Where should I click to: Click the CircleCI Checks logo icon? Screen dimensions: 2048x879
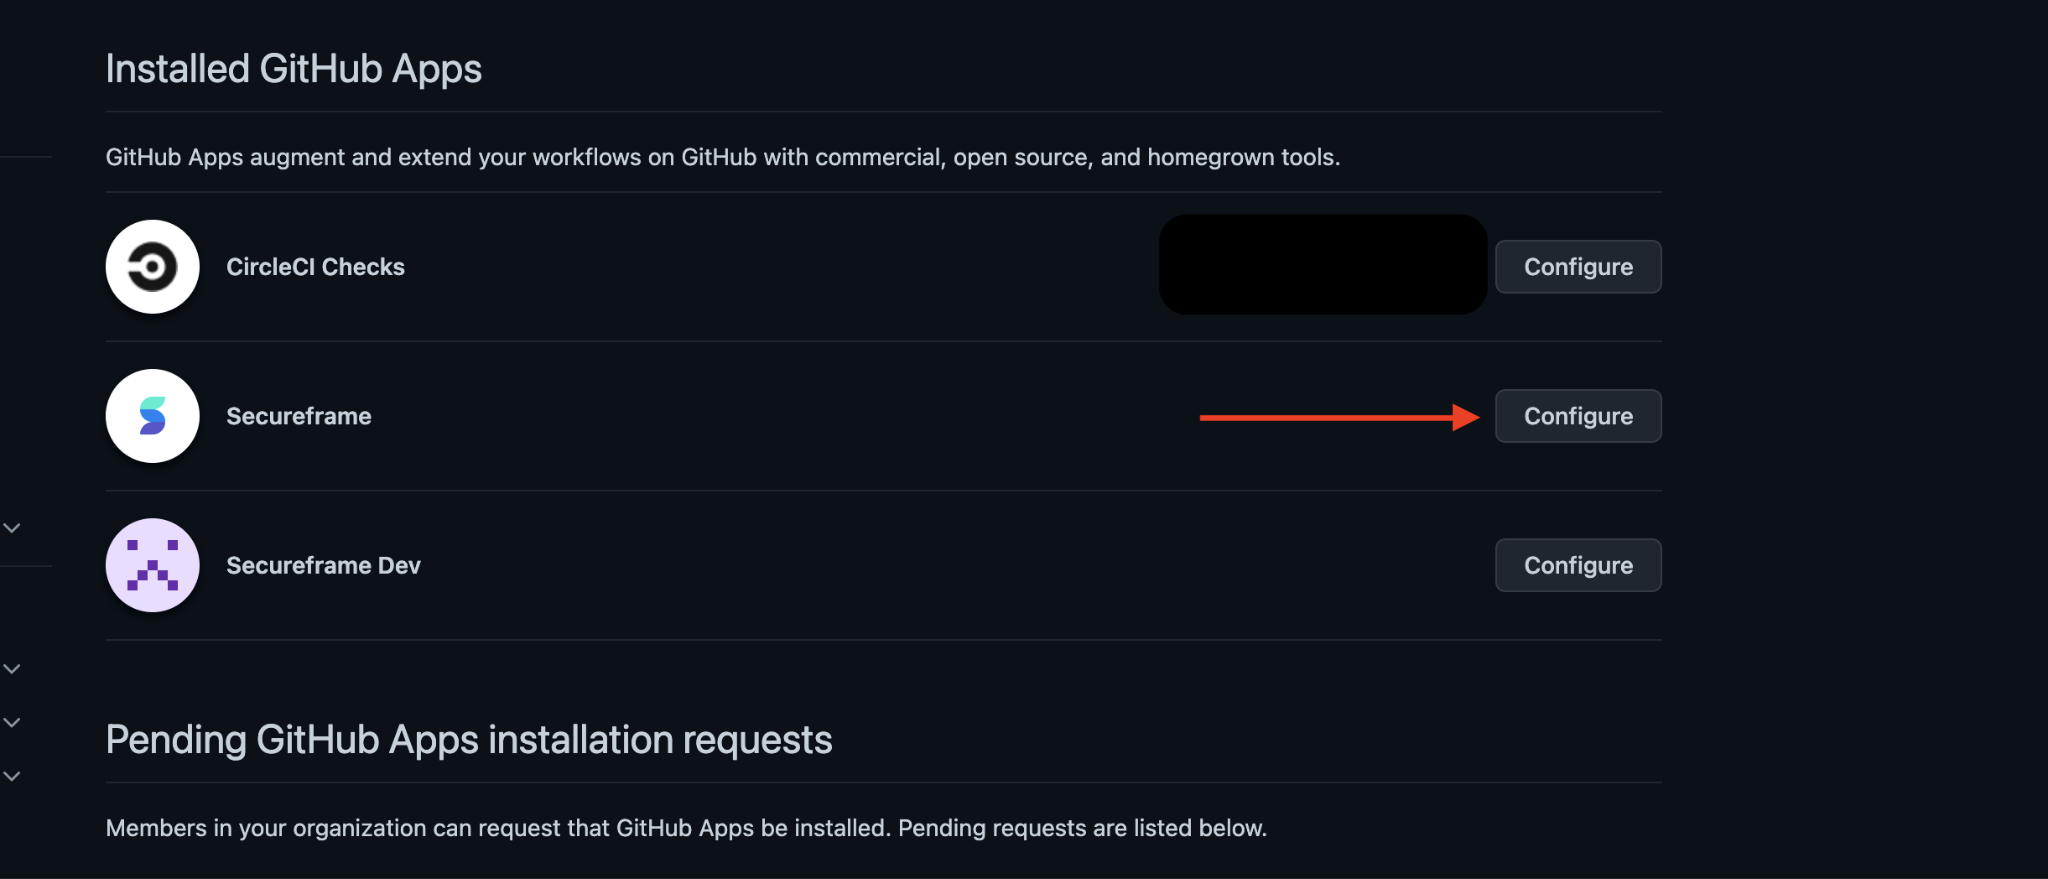[x=152, y=267]
